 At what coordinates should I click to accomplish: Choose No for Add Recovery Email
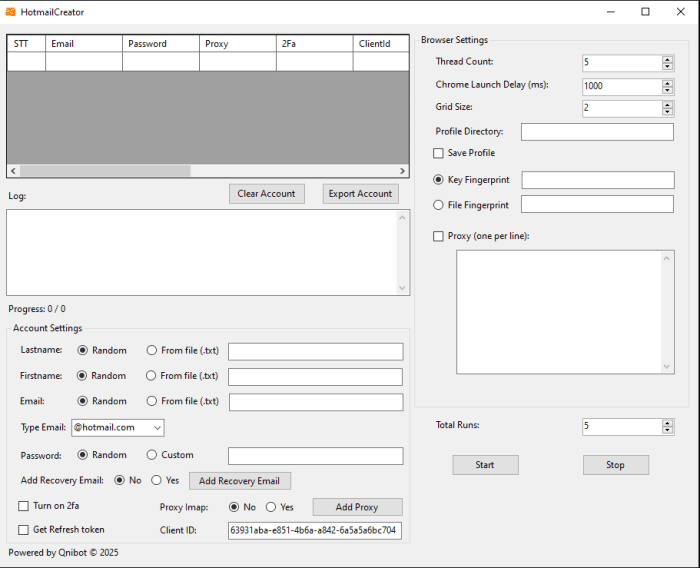pos(120,480)
